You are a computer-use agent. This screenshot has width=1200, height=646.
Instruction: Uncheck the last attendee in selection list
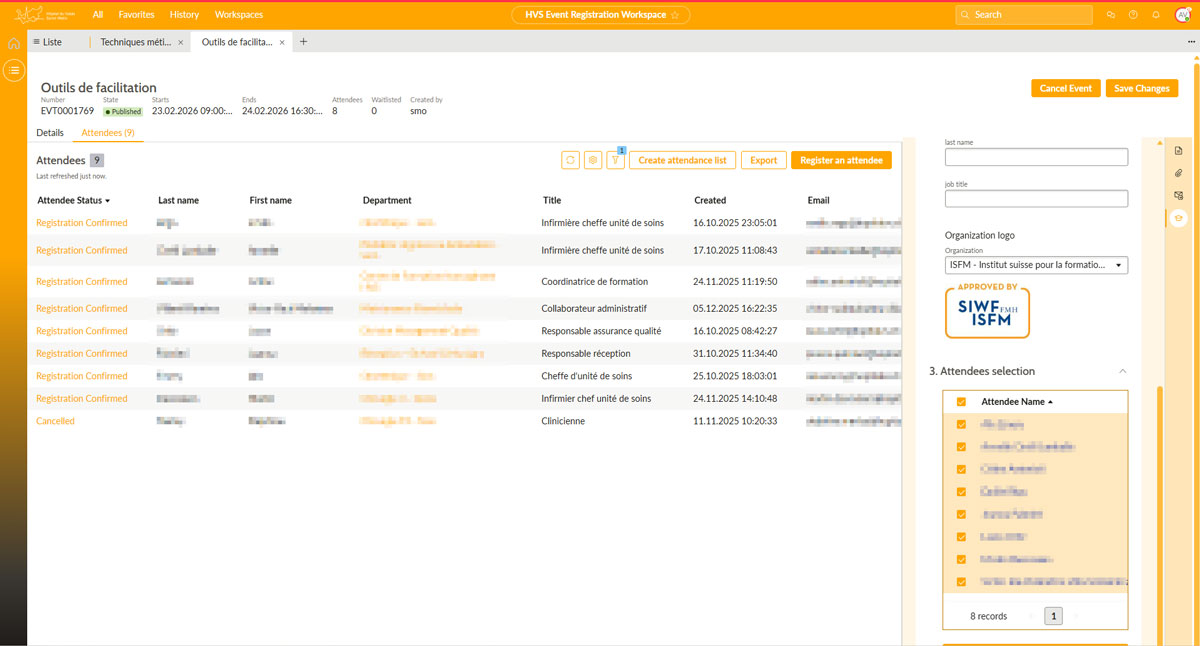coord(961,582)
